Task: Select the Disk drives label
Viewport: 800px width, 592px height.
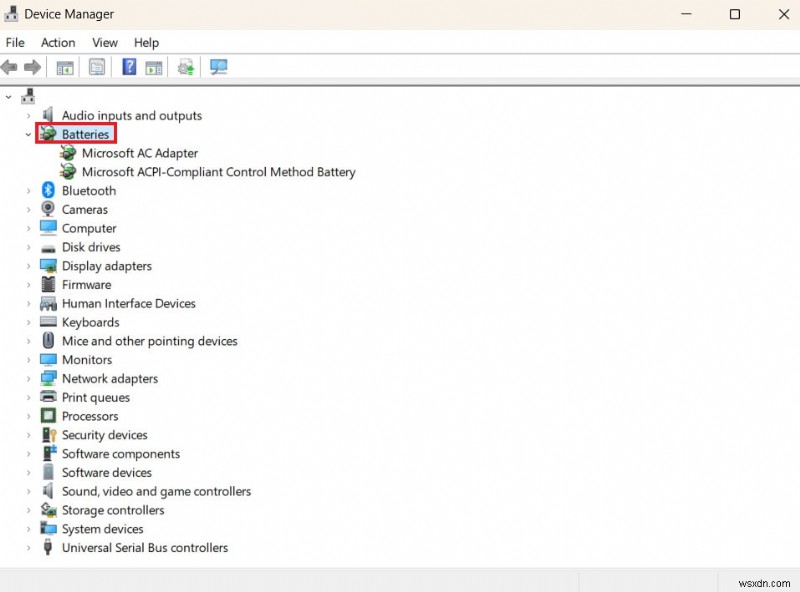Action: (91, 247)
